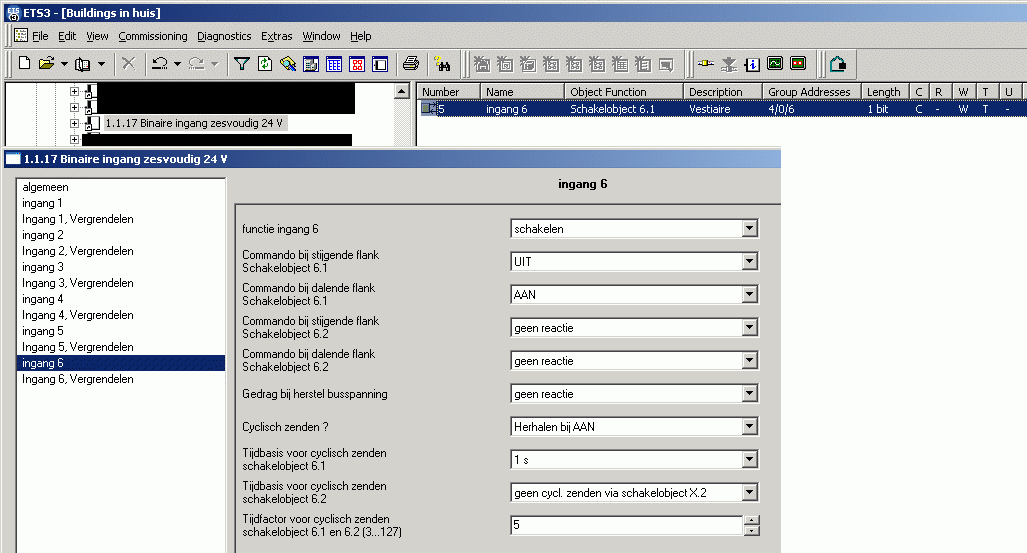The image size is (1027, 553).
Task: Click the Print icon
Action: click(x=411, y=64)
